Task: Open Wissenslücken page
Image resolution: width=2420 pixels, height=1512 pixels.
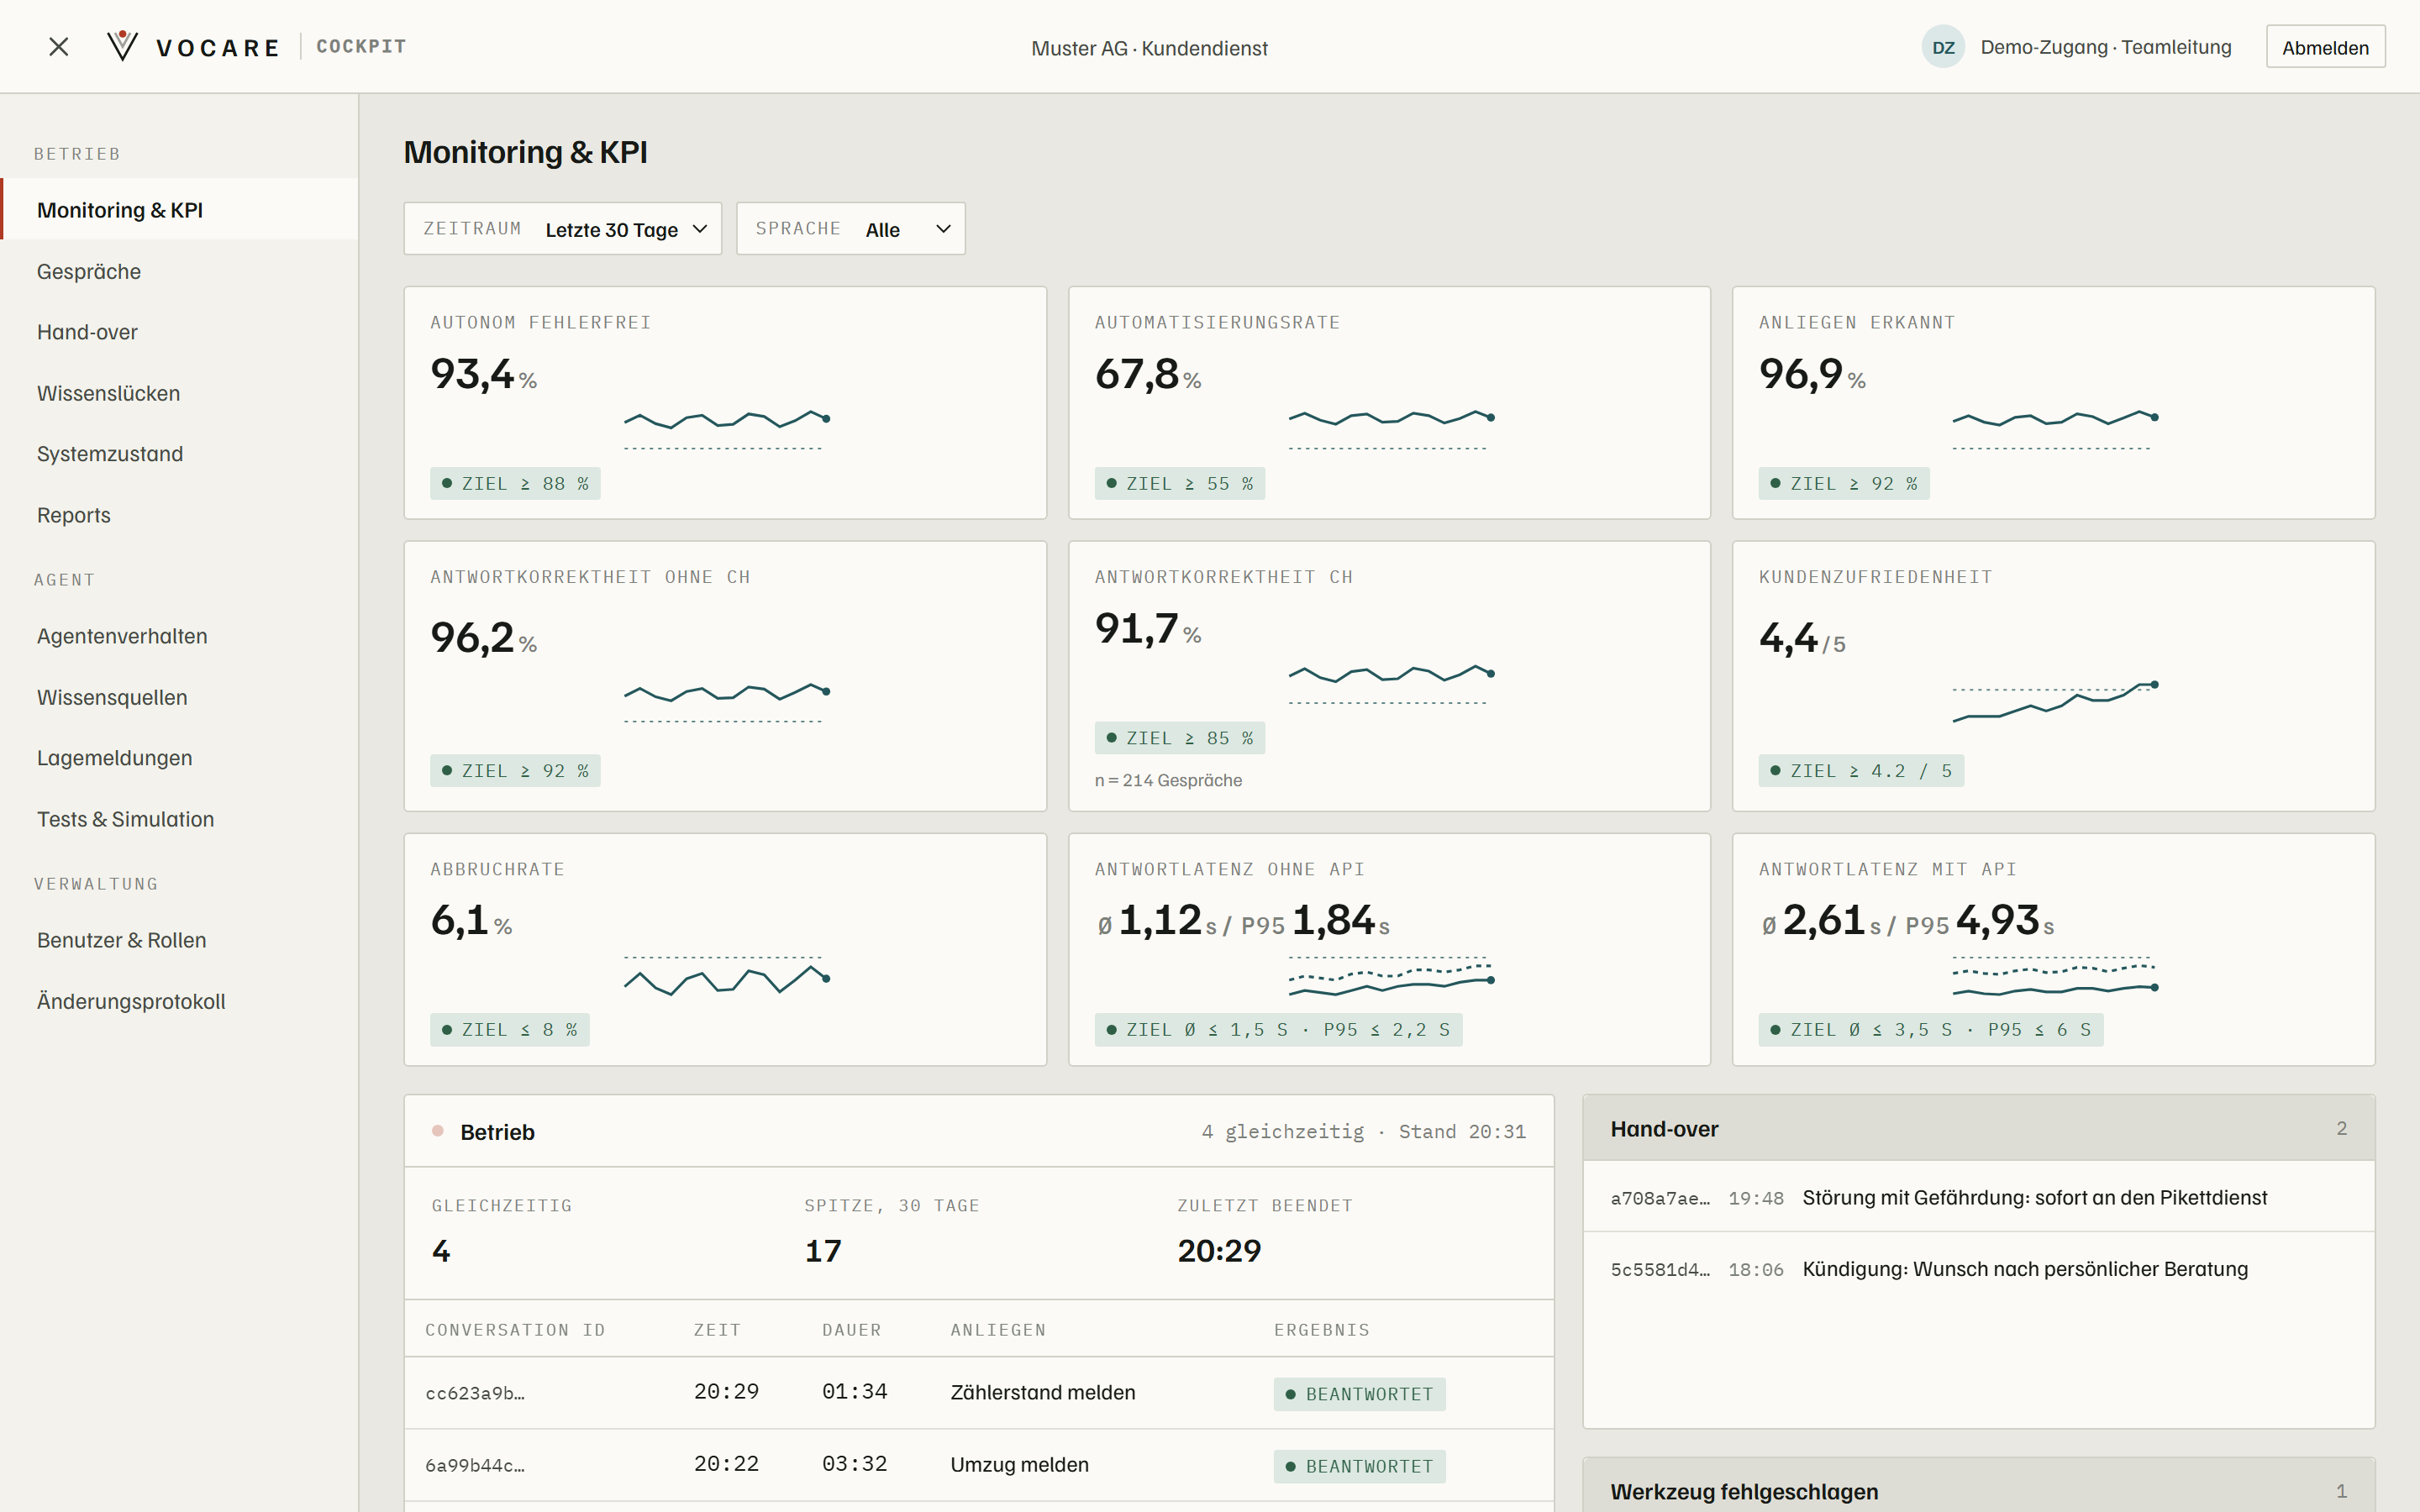Action: point(180,393)
